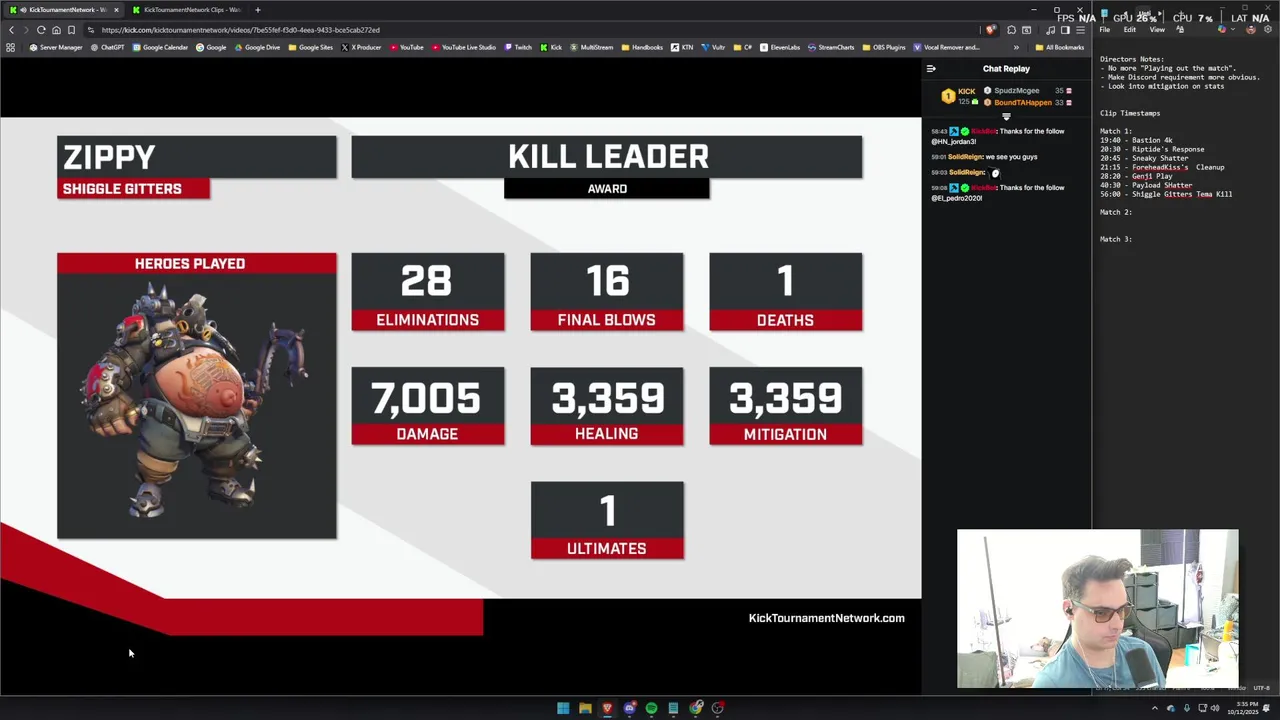Click 'Bastion 4k' timestamp line
The width and height of the screenshot is (1280, 720).
tap(1136, 141)
